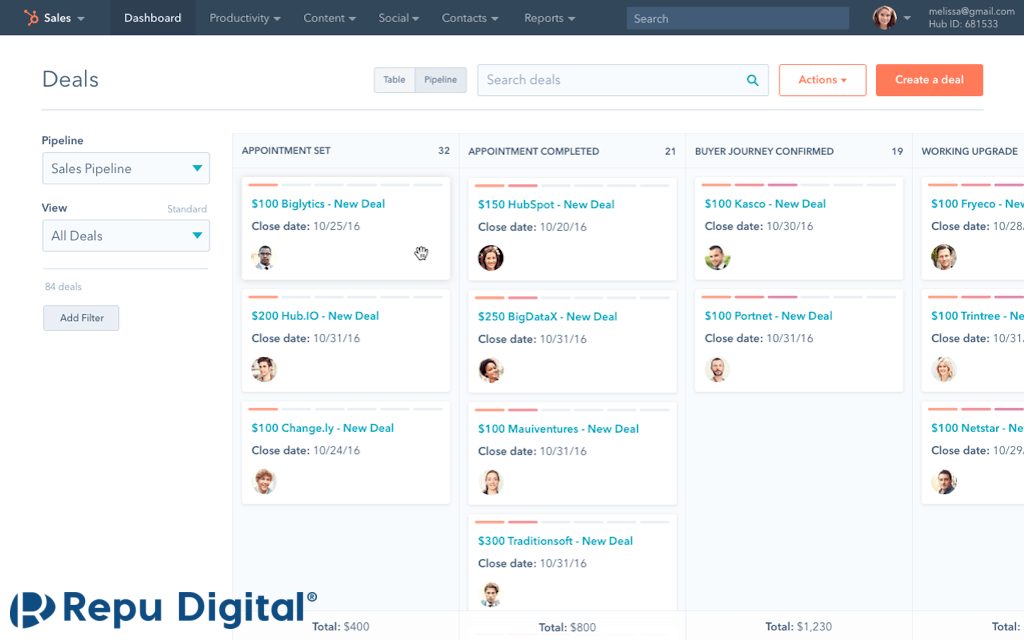This screenshot has width=1024, height=640.
Task: Click 'Total: $1,230' under Buyer Journey Confirmed
Action: tap(799, 626)
